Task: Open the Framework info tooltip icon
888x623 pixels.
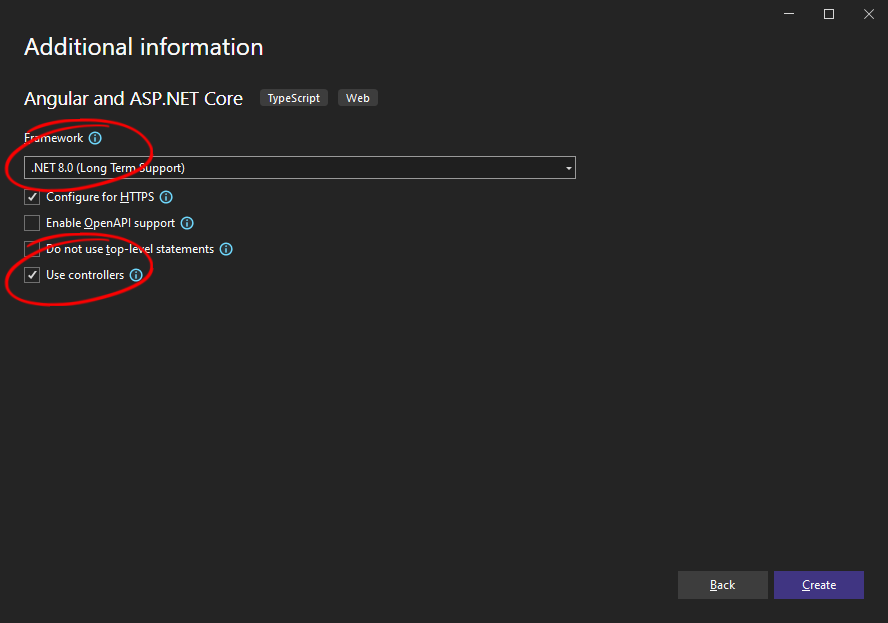Action: [x=95, y=138]
